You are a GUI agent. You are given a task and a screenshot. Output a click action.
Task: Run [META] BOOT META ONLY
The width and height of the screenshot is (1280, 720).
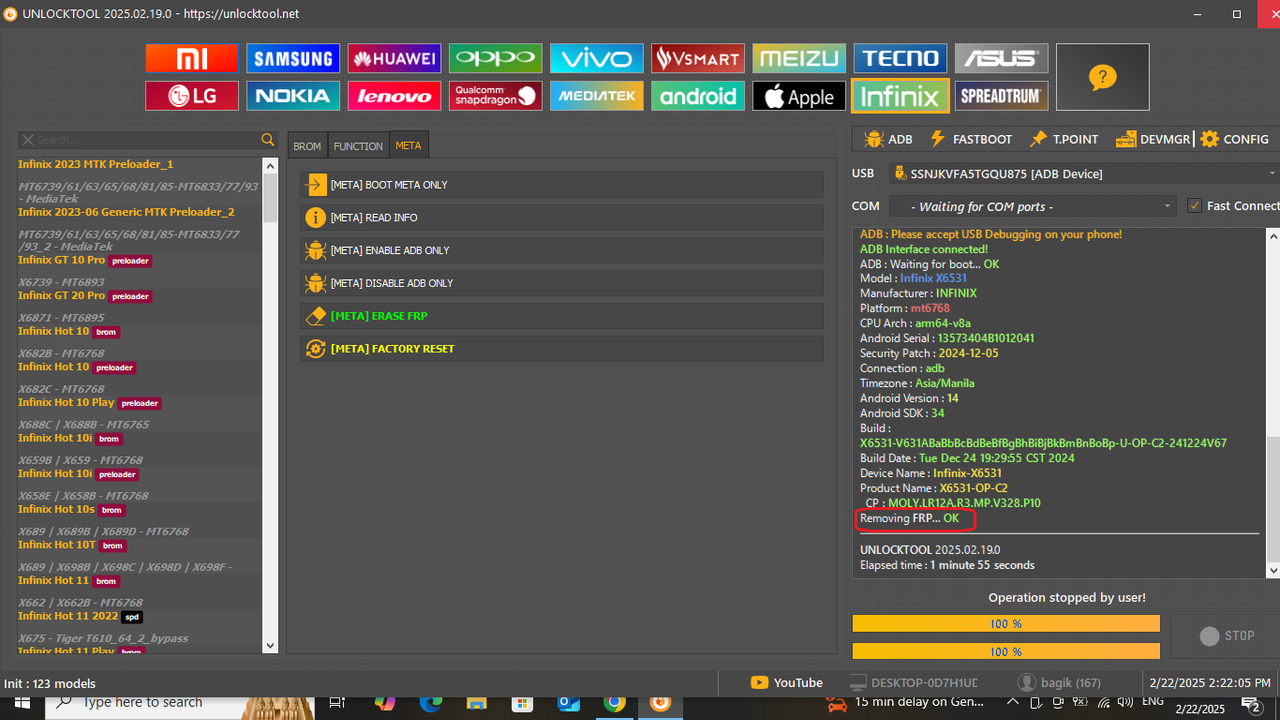tap(562, 185)
